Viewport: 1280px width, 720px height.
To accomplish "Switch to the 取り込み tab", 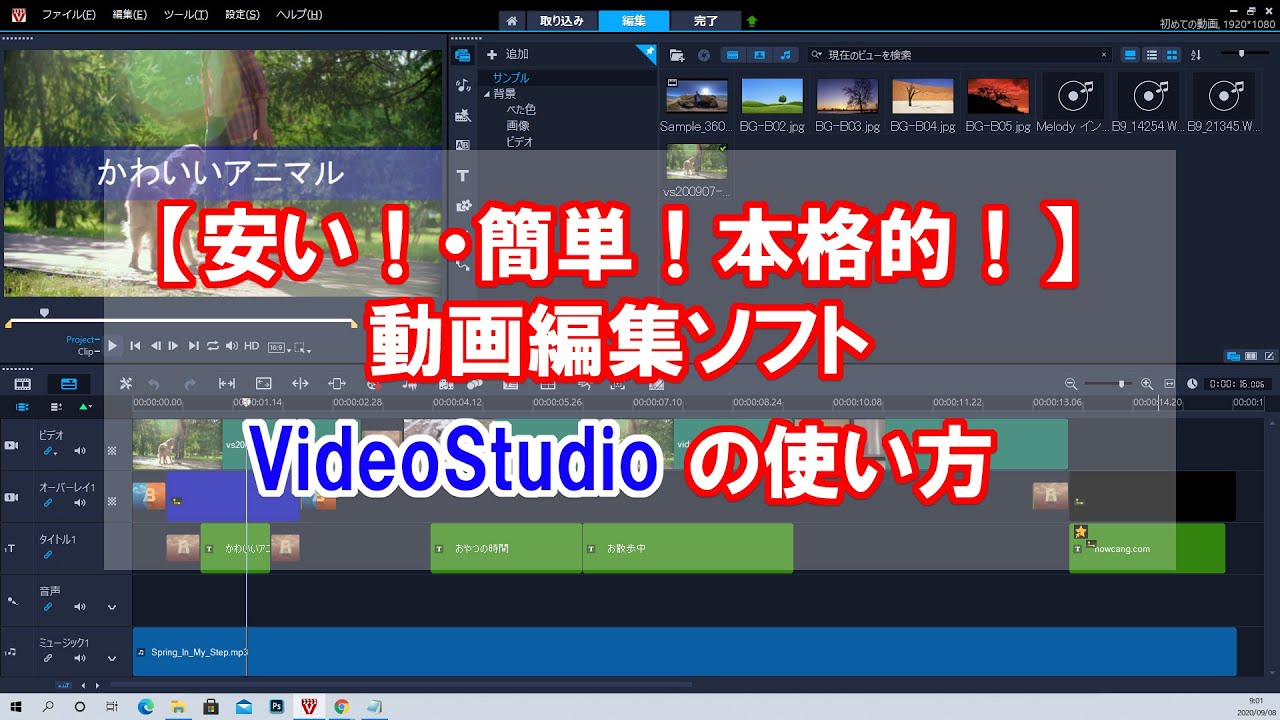I will pyautogui.click(x=562, y=20).
